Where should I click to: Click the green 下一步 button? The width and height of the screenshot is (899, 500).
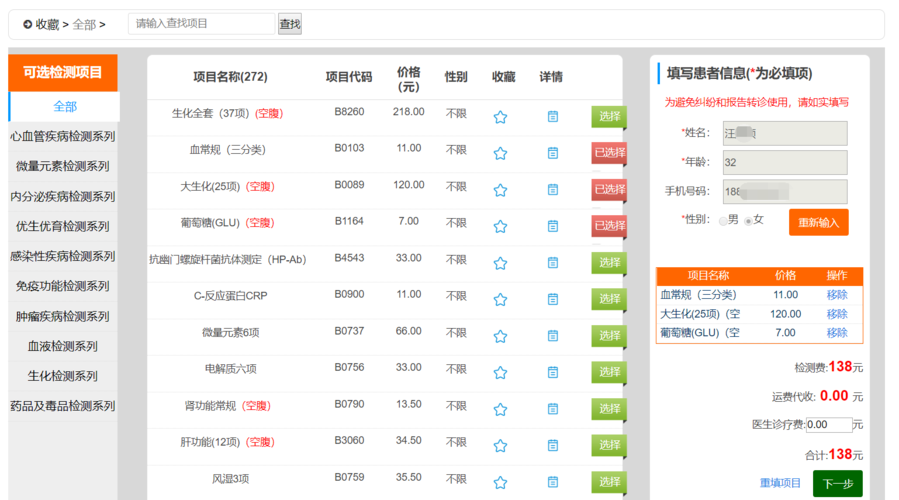click(x=838, y=484)
